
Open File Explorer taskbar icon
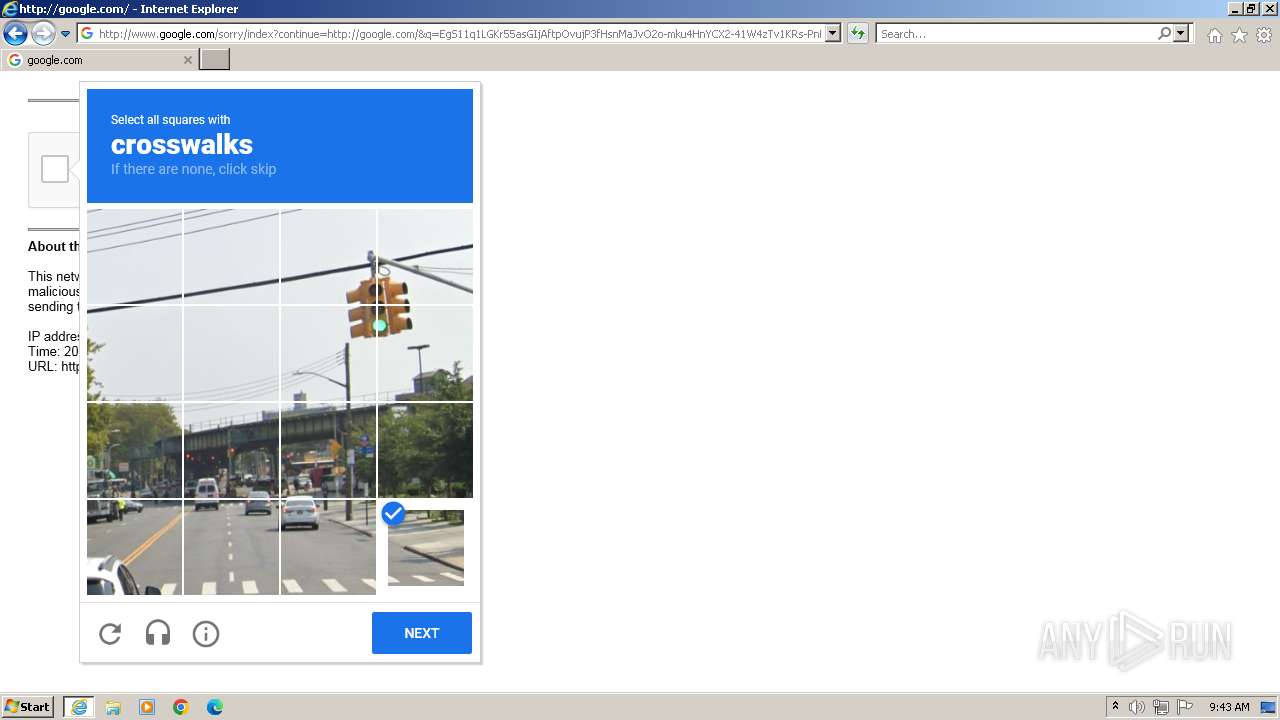pos(113,707)
